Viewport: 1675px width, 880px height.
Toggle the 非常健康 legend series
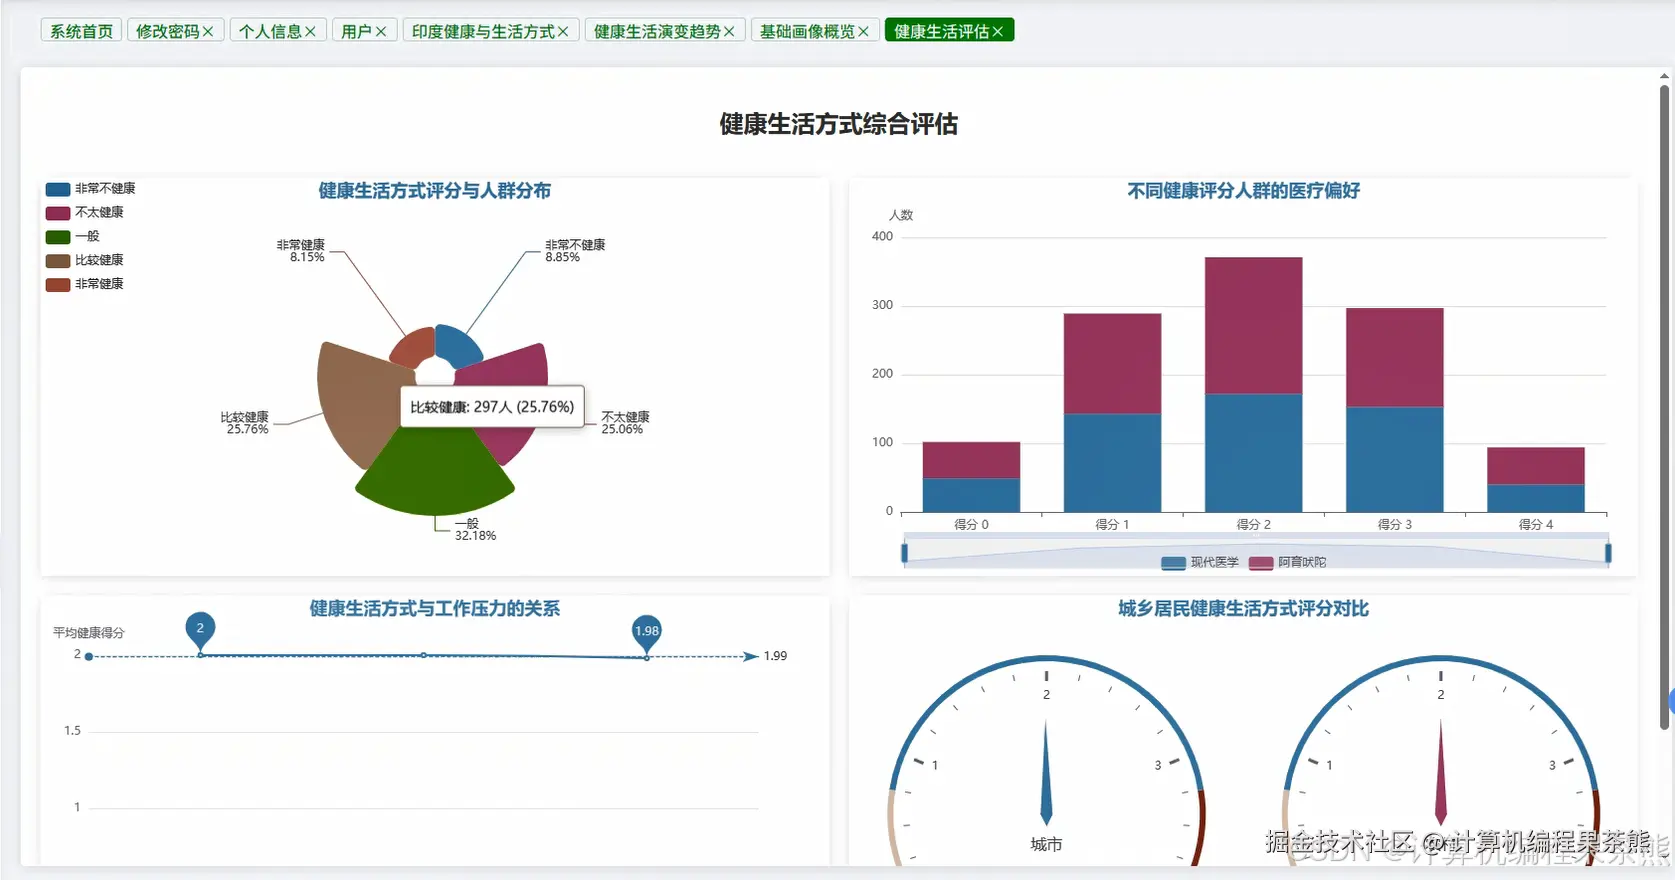pyautogui.click(x=85, y=285)
